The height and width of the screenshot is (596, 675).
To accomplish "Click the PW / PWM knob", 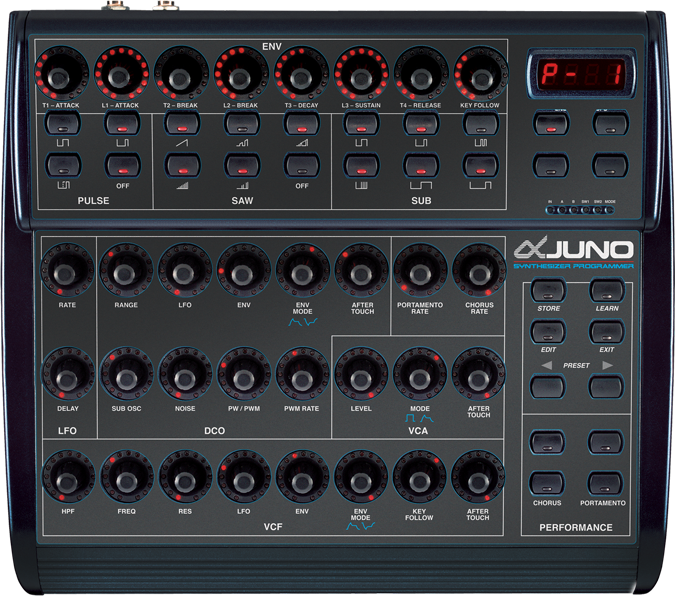I will [x=244, y=374].
